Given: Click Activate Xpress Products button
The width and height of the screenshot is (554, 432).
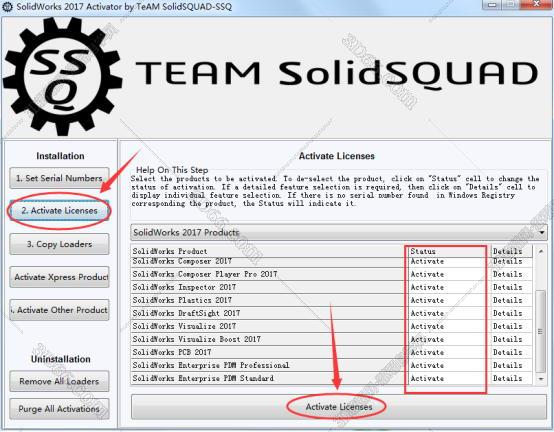Looking at the screenshot, I should point(59,277).
